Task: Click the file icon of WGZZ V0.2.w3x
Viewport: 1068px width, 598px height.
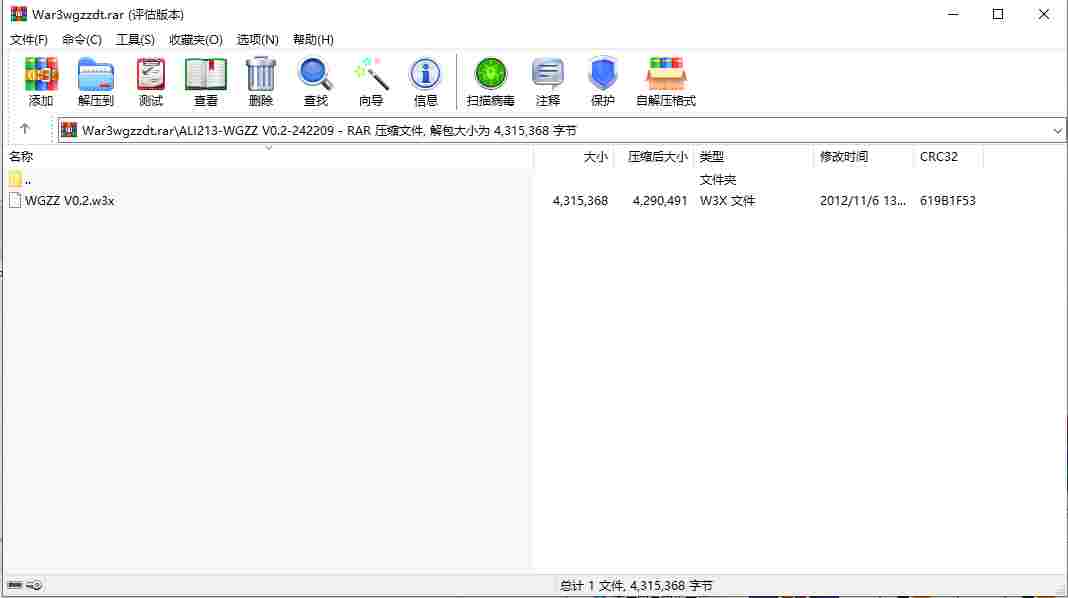Action: [15, 200]
